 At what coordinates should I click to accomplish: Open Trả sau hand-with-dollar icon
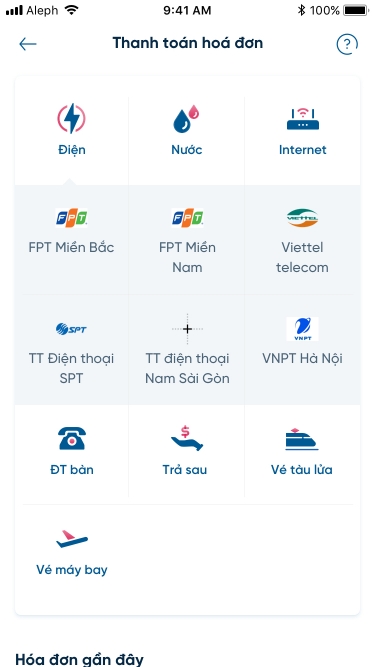click(186, 439)
